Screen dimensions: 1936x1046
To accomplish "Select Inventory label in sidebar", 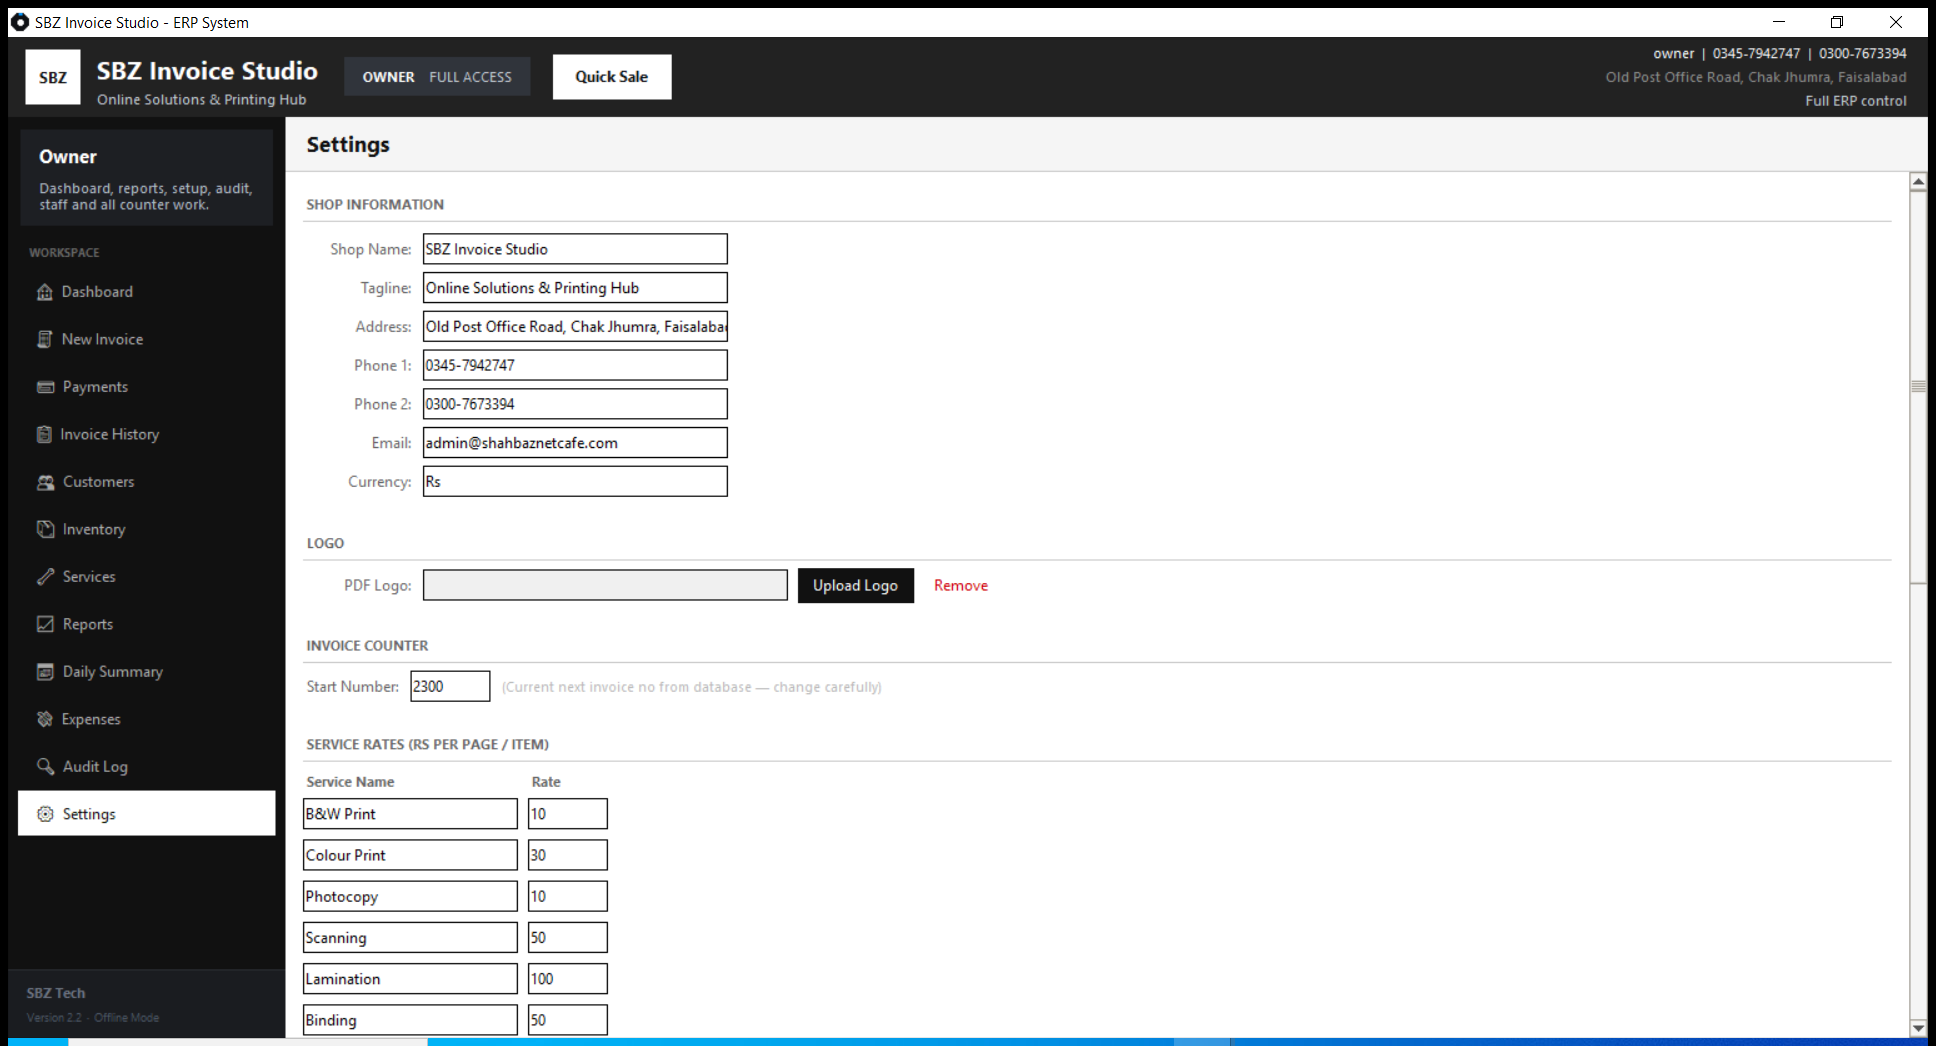I will 94,529.
